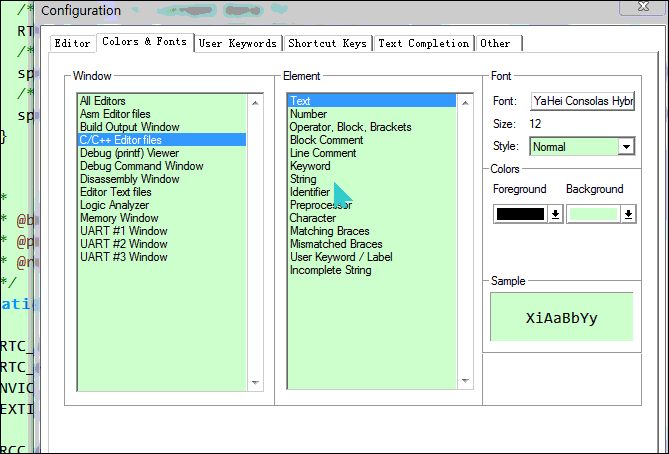Image resolution: width=669 pixels, height=454 pixels.
Task: Select Matching Braces element
Action: pyautogui.click(x=372, y=231)
